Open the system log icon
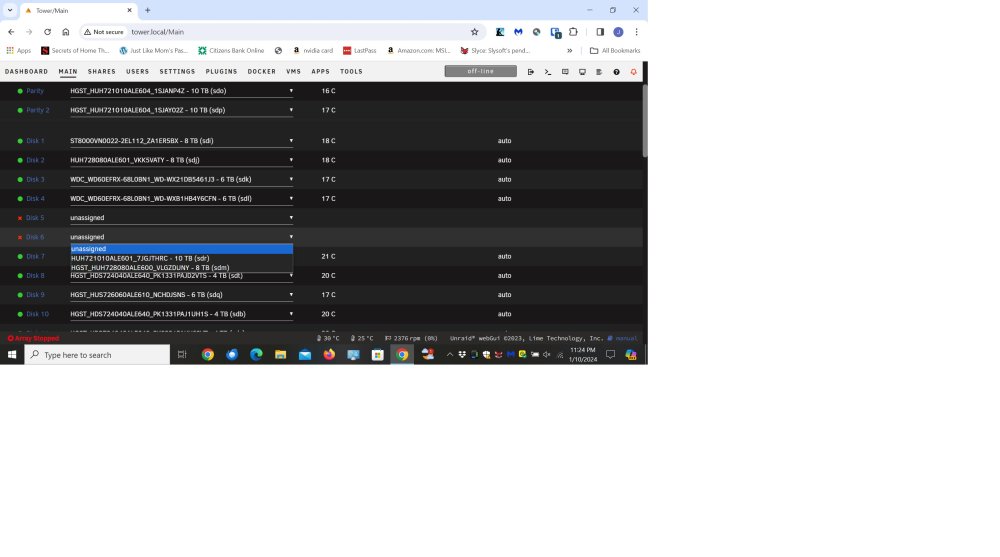The width and height of the screenshot is (1000, 557). (x=599, y=72)
